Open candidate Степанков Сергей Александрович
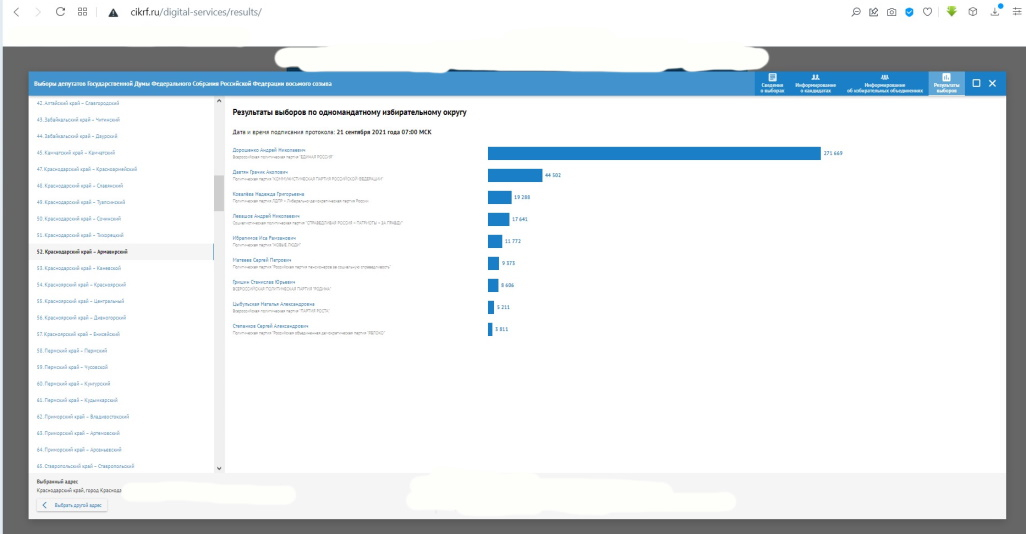The height and width of the screenshot is (534, 1026). click(270, 326)
